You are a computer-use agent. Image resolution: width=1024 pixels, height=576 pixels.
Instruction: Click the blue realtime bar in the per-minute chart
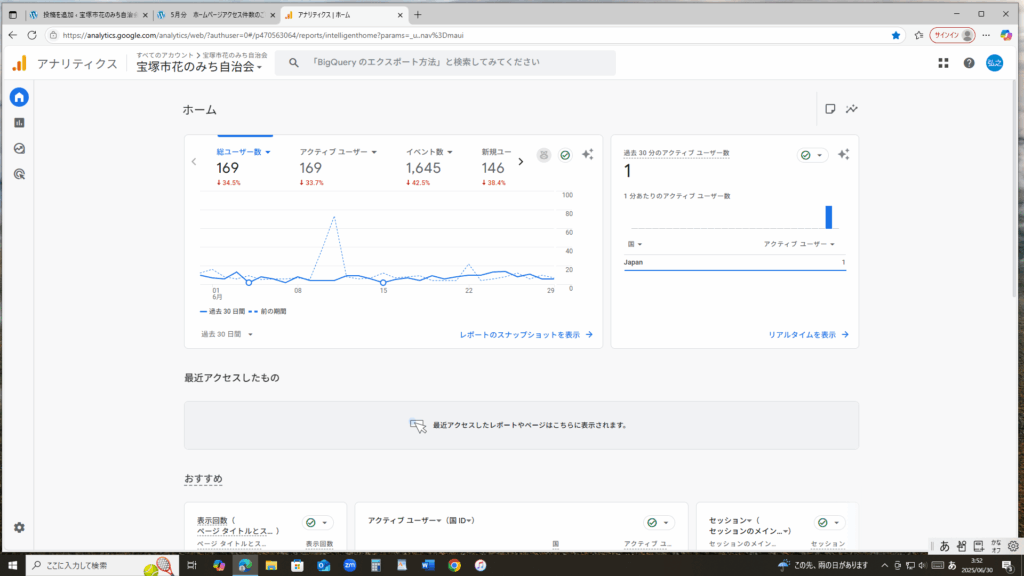(829, 217)
